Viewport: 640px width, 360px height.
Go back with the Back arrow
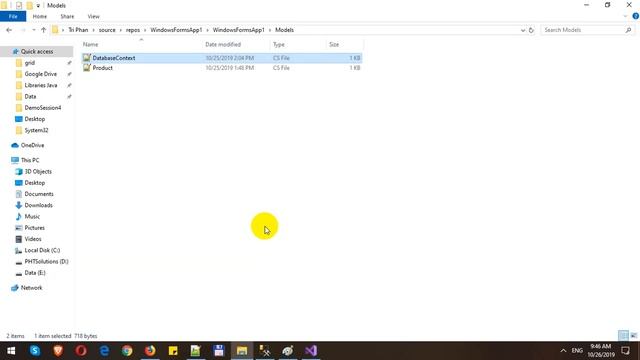coord(9,30)
